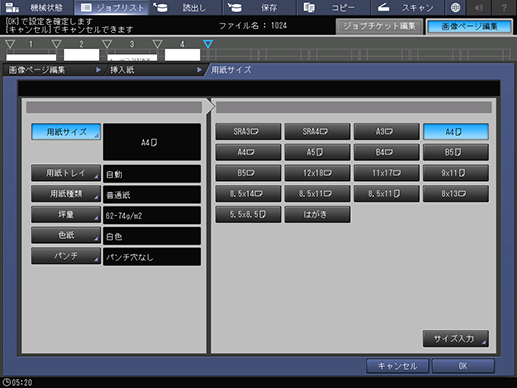Choose はがき postcard size
The image size is (517, 388).
click(317, 214)
